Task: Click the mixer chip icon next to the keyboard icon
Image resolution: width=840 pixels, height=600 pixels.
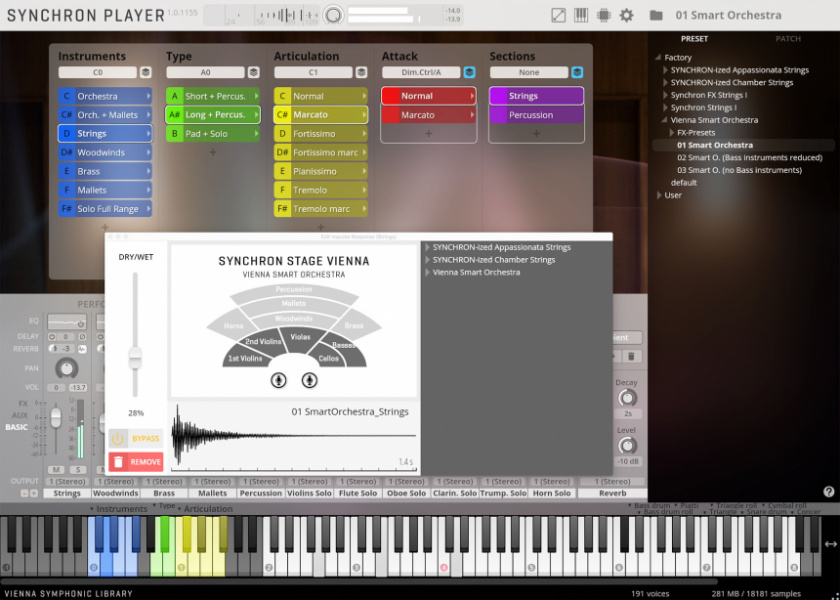Action: pyautogui.click(x=604, y=14)
